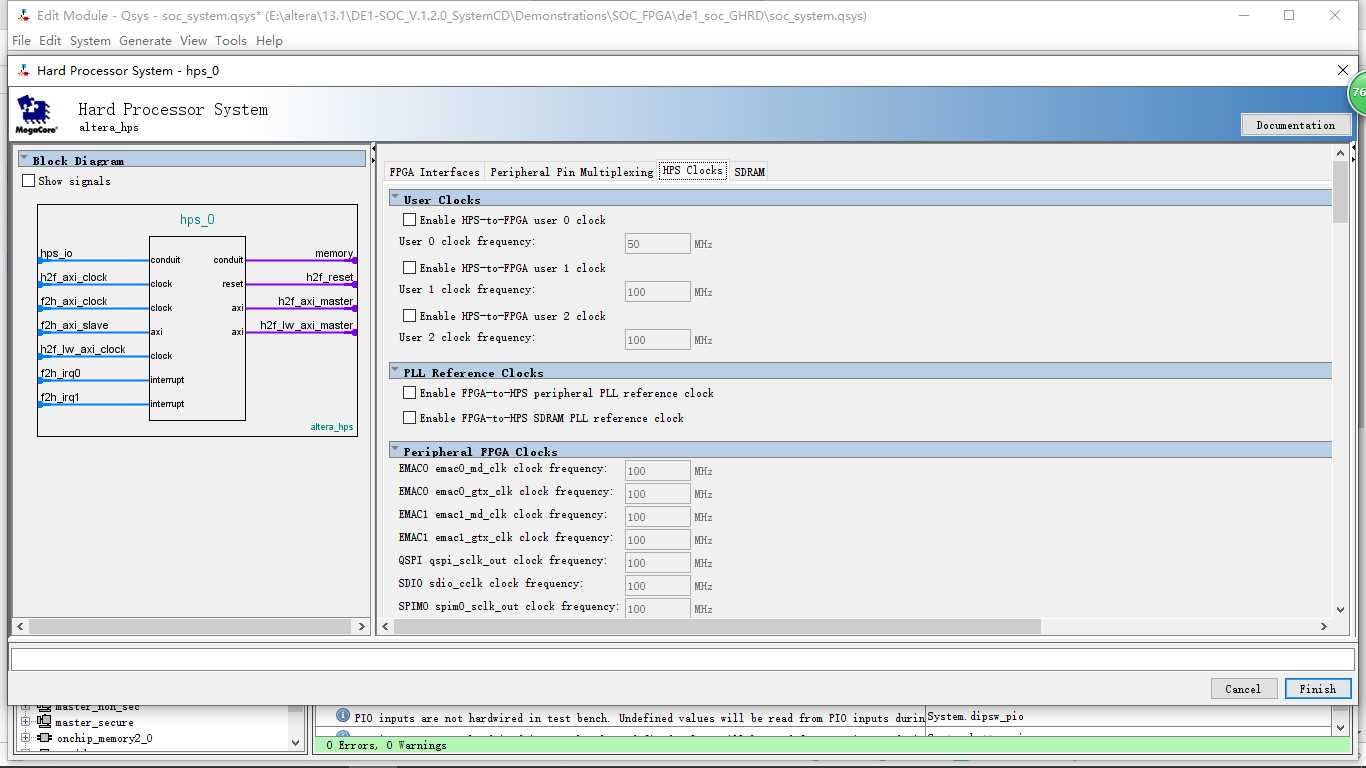Click the SDIO sdio_cclk frequency field
Screen dimensions: 1366x768
coord(658,586)
